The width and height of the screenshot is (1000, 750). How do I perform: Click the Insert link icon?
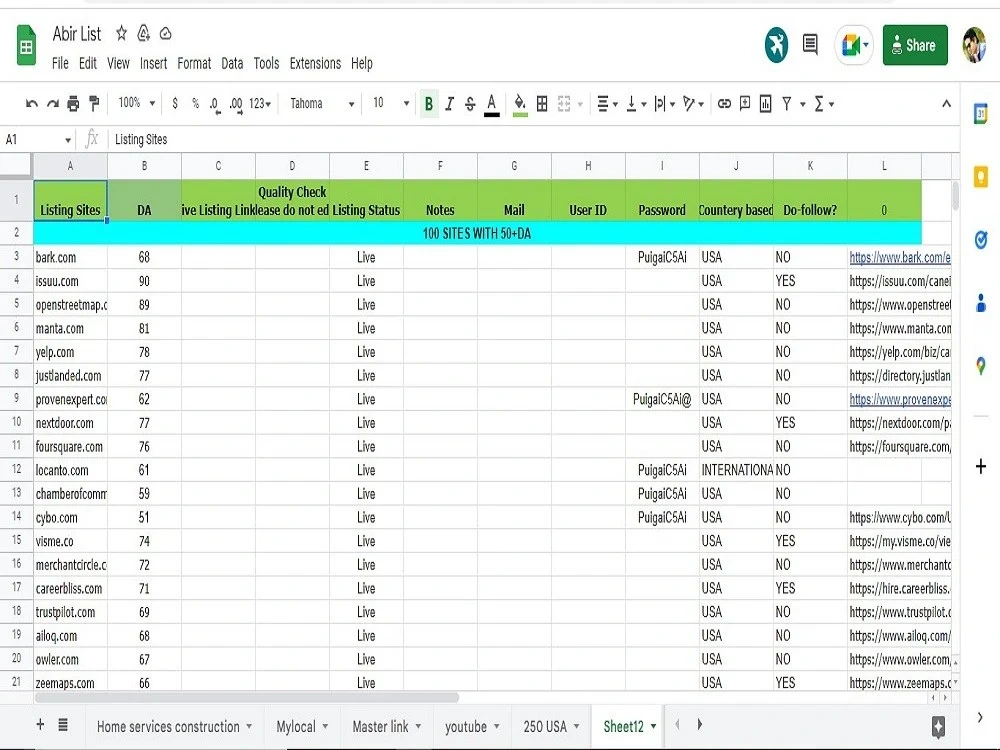(x=724, y=103)
